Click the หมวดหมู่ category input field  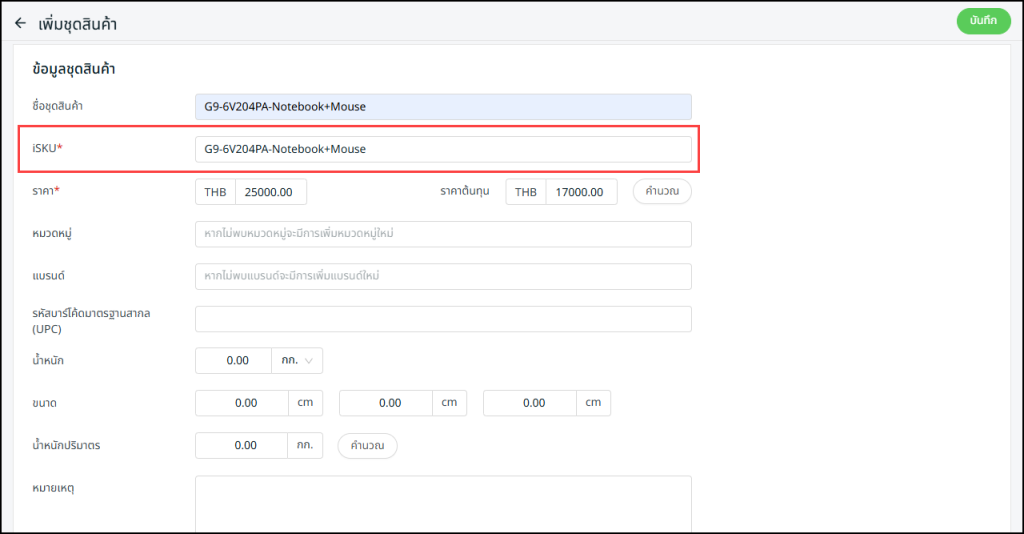(443, 234)
